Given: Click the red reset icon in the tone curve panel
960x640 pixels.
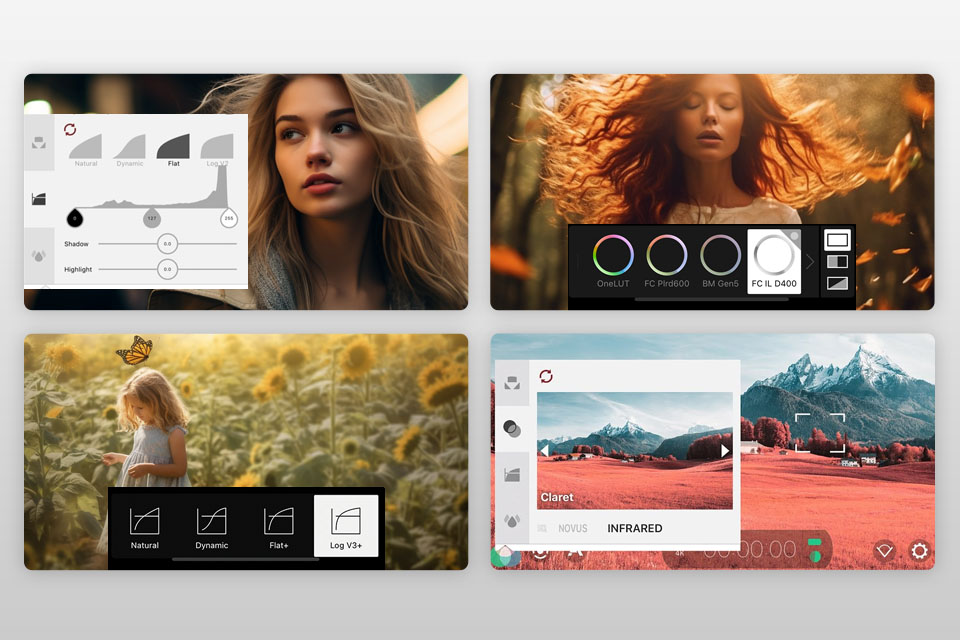Looking at the screenshot, I should click(x=70, y=129).
